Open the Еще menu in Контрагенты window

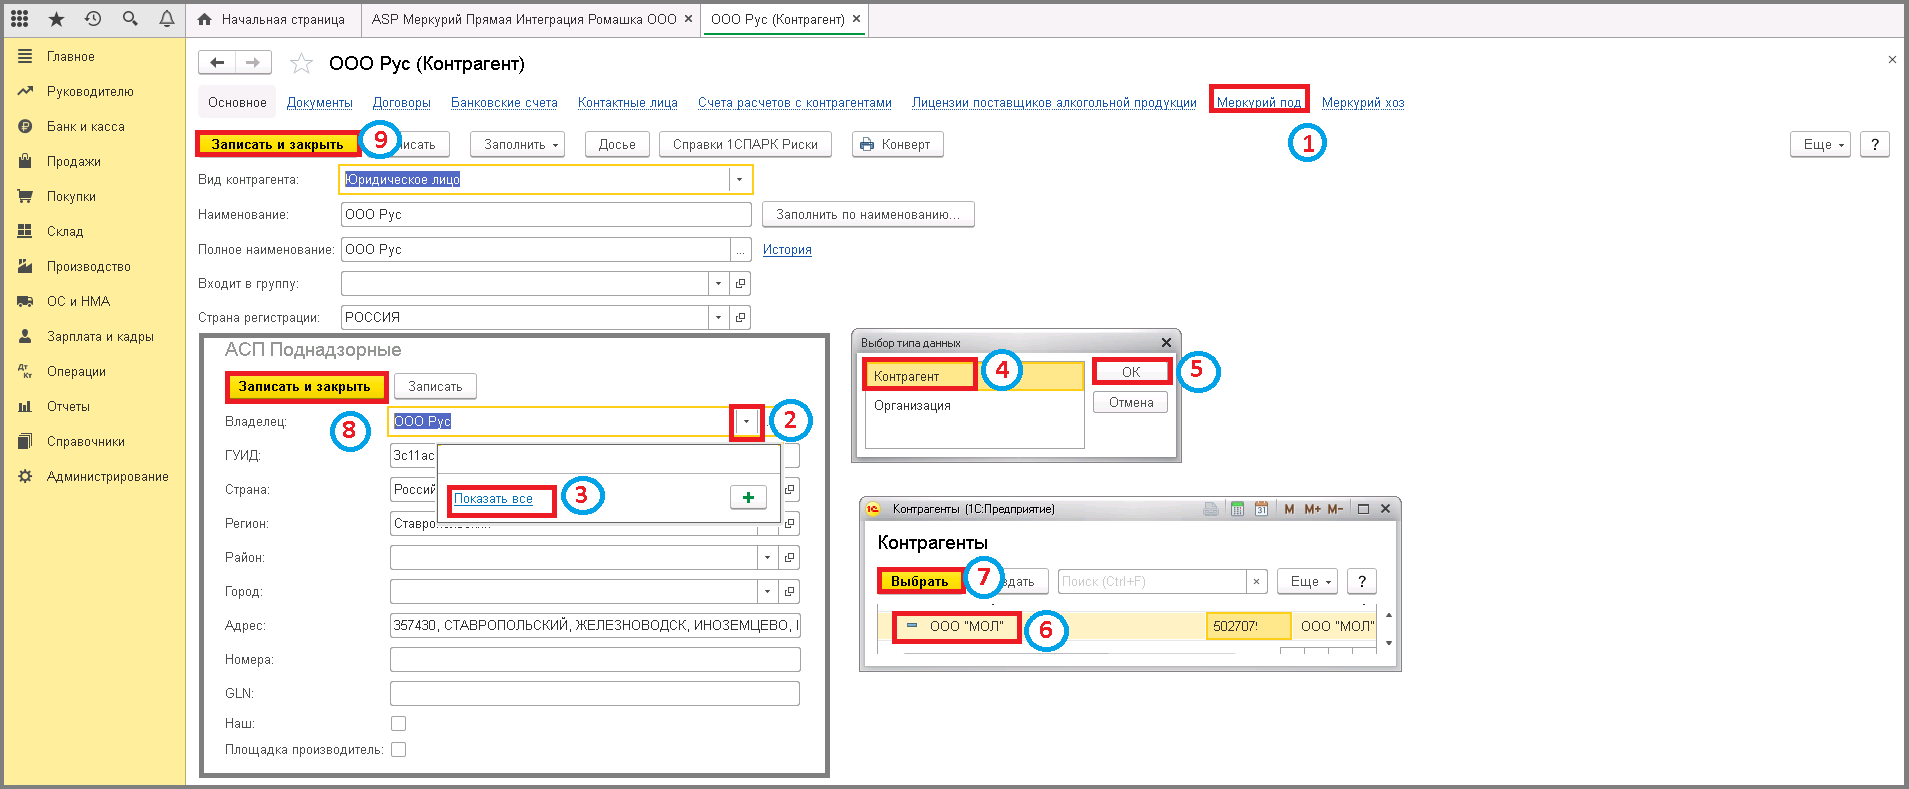point(1307,581)
